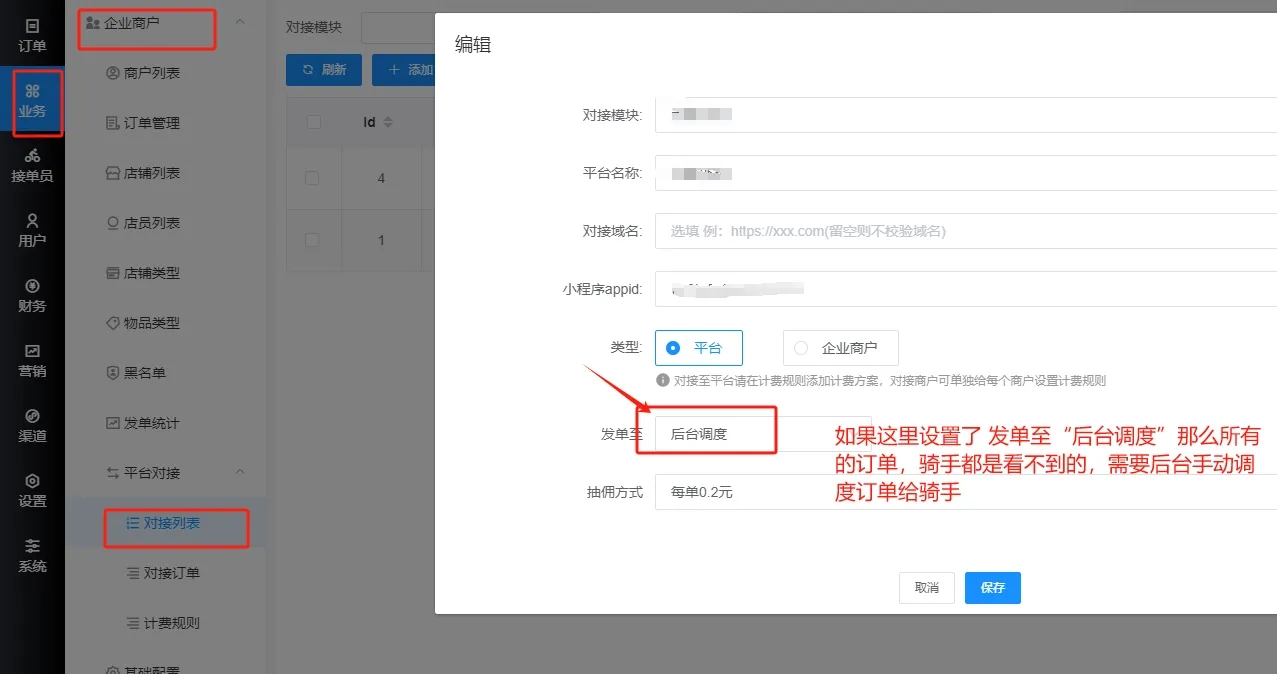Click the 财务 finance icon
The image size is (1277, 674).
[32, 295]
